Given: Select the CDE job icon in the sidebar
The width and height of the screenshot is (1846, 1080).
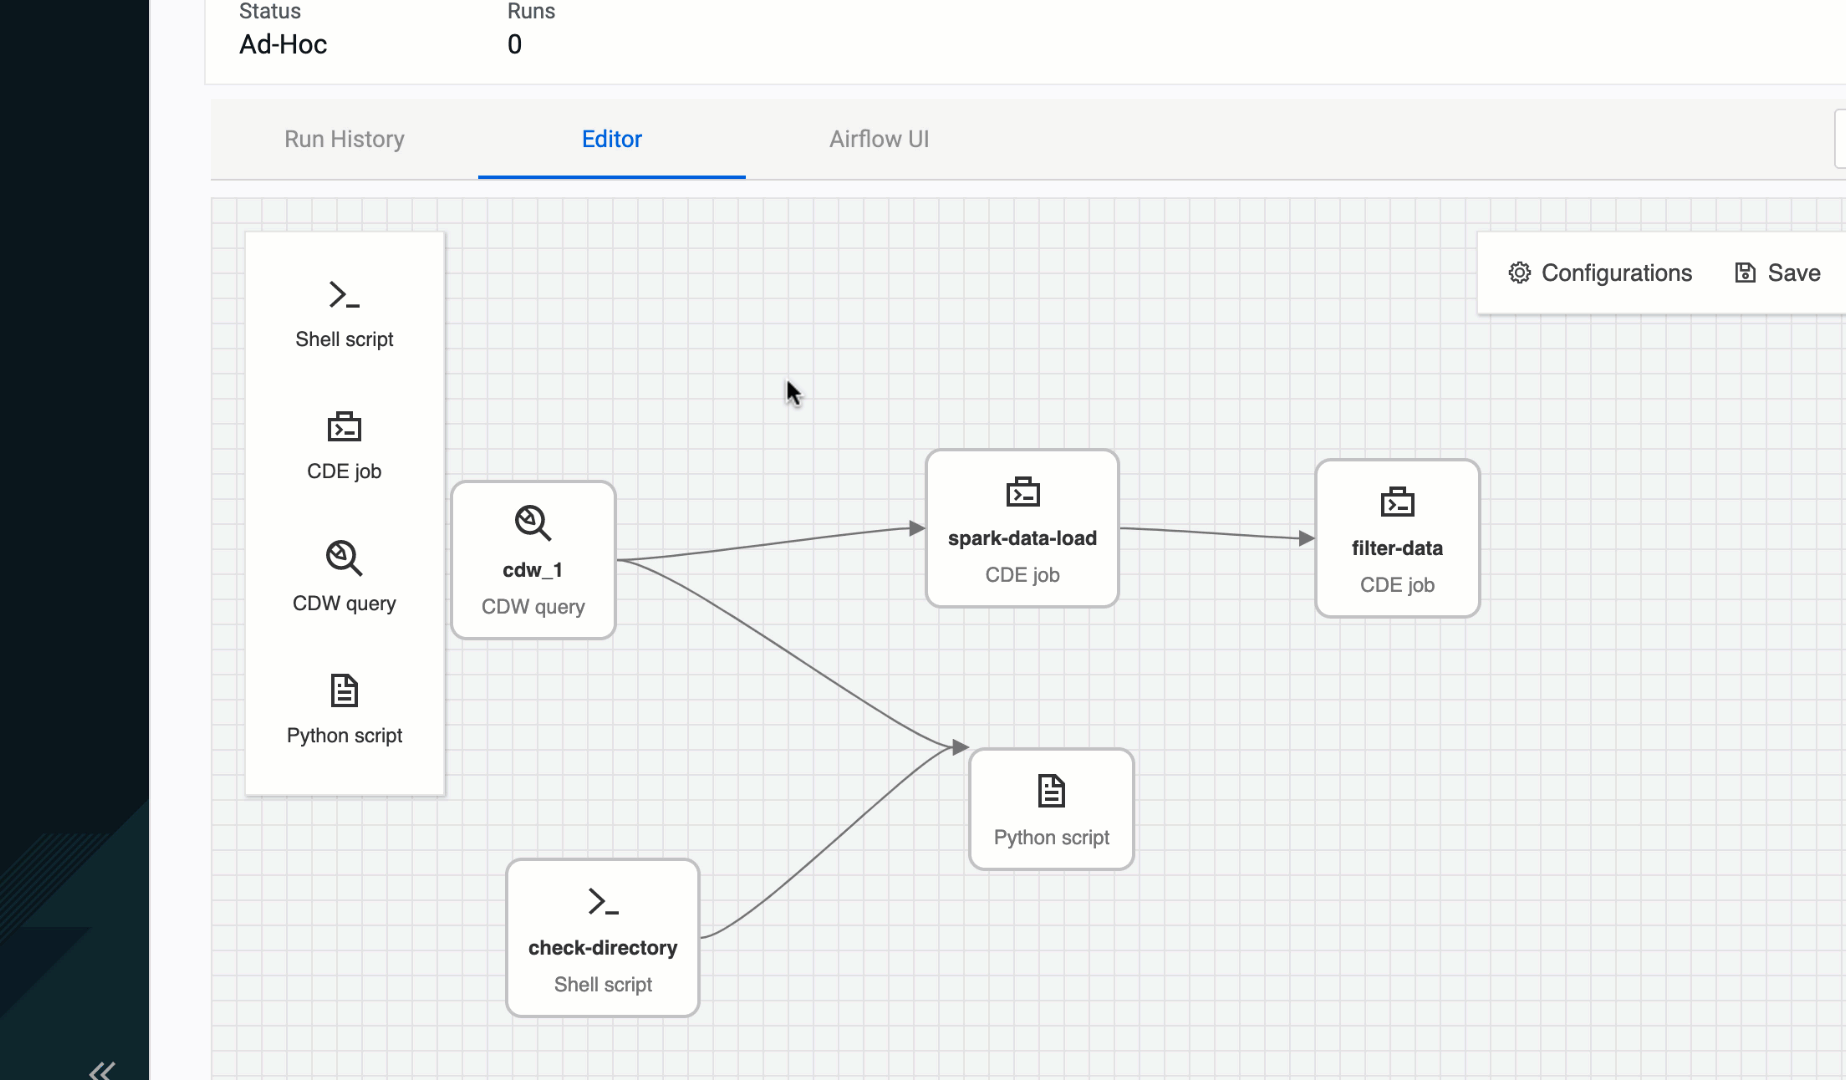Looking at the screenshot, I should (344, 426).
